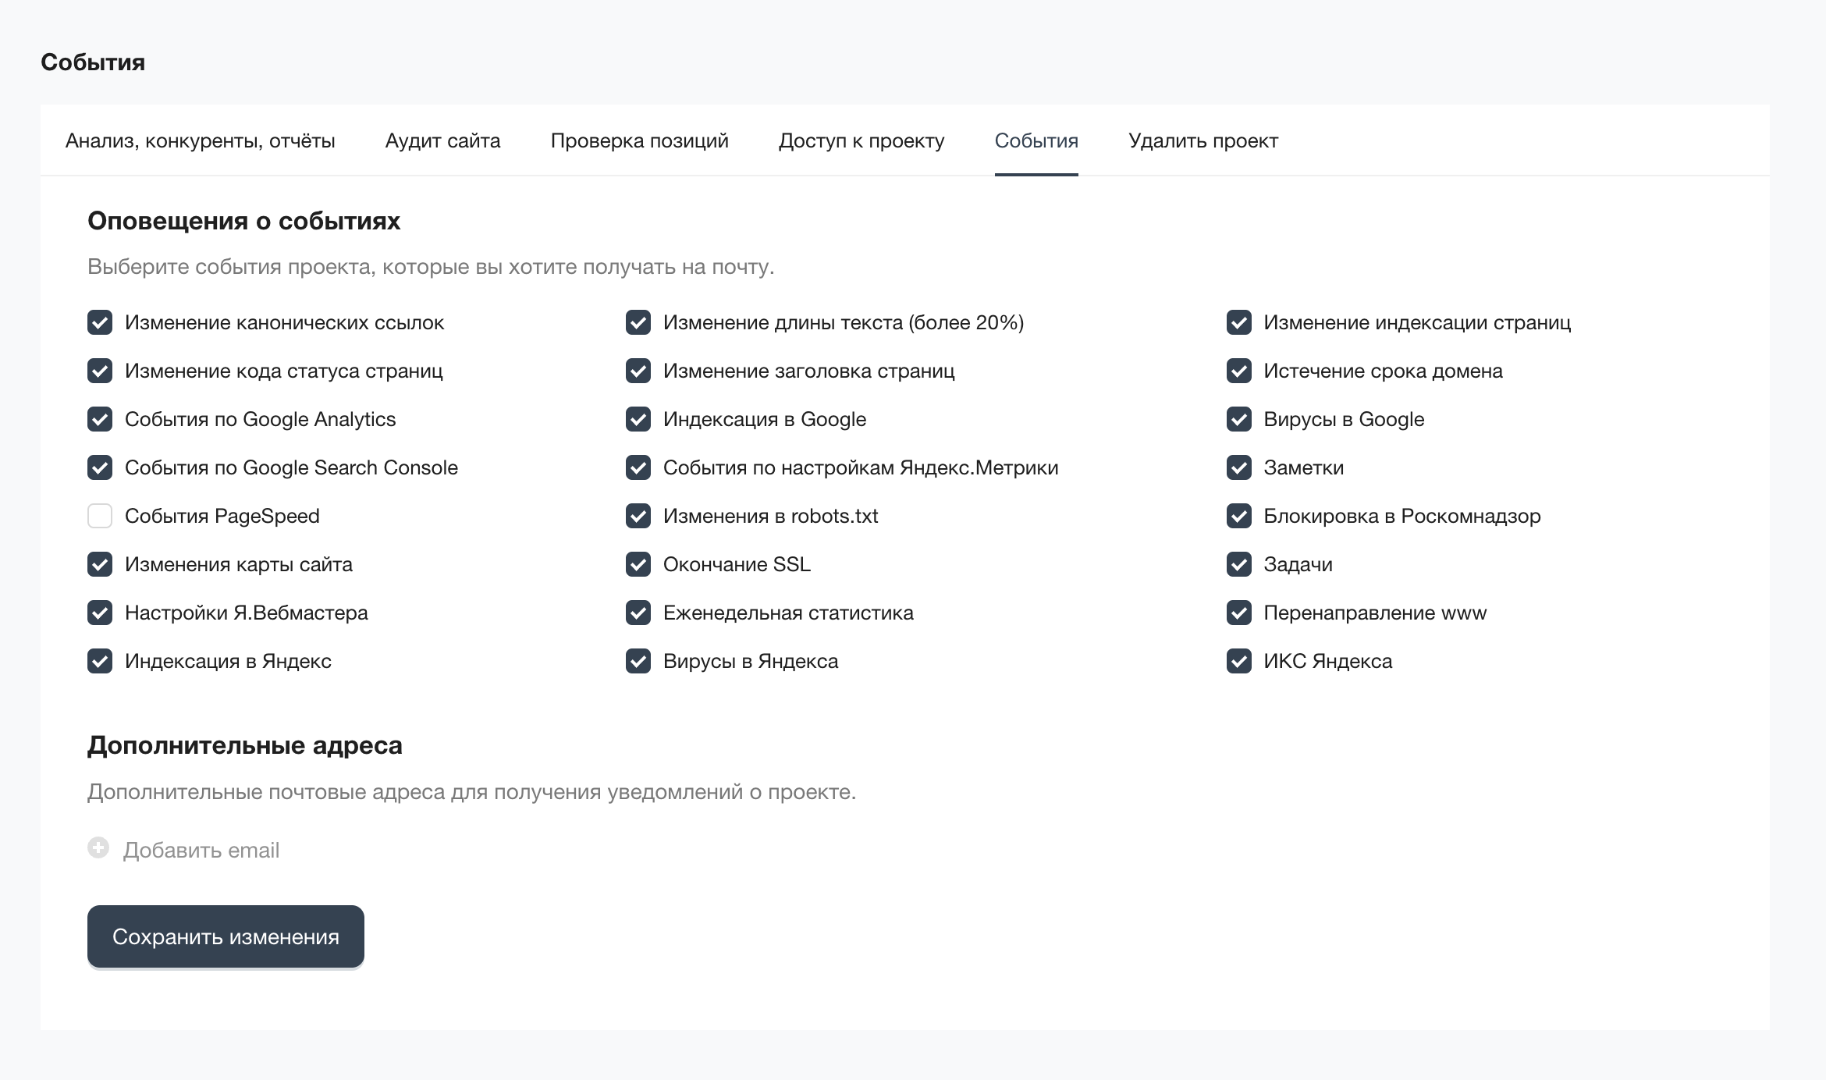Uncheck Изменение канонических ссылок checkbox
1826x1080 pixels.
[100, 323]
